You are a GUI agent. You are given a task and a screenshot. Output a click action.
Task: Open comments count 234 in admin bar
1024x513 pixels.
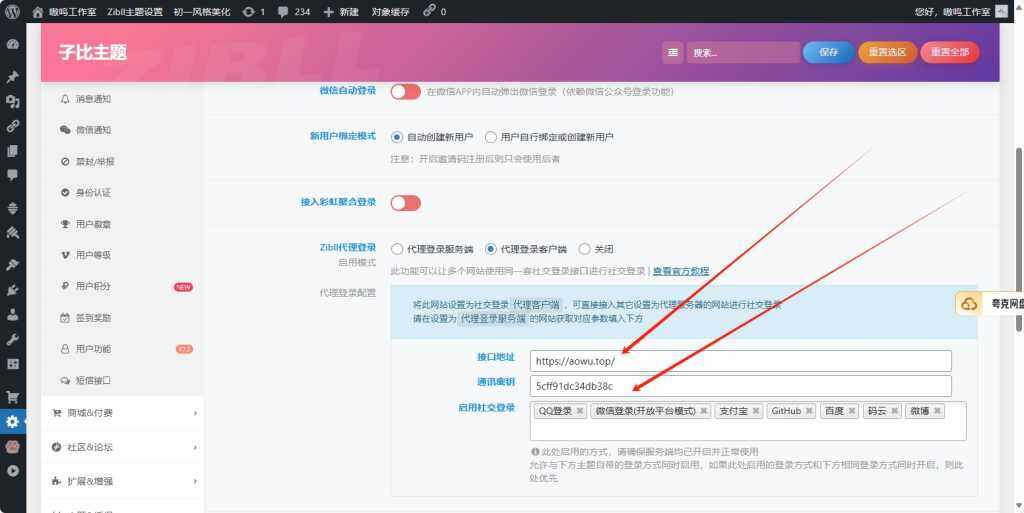(x=294, y=11)
